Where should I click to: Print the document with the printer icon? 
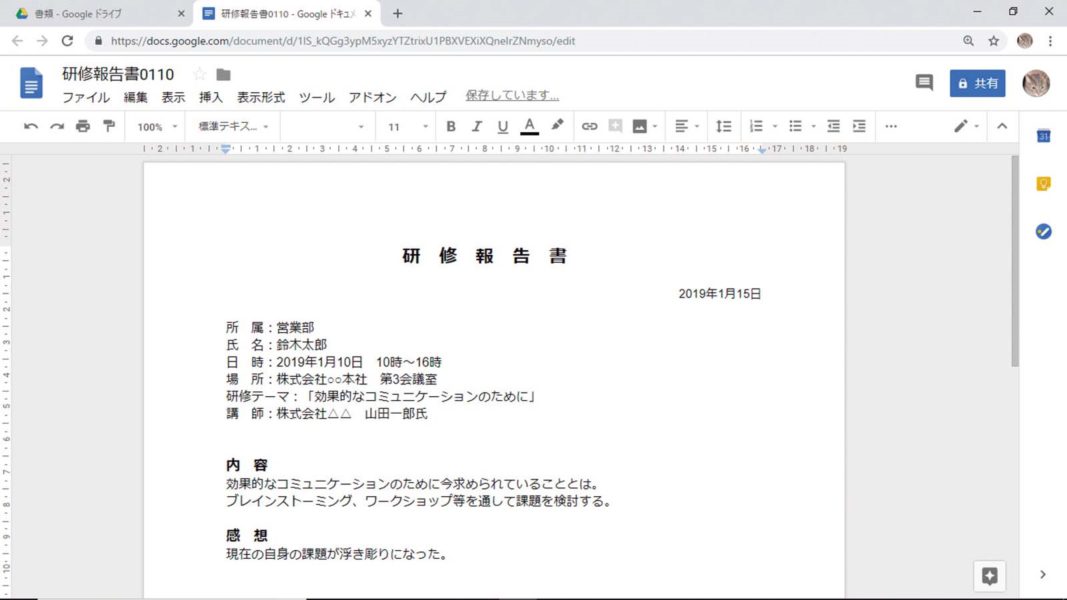pos(83,127)
